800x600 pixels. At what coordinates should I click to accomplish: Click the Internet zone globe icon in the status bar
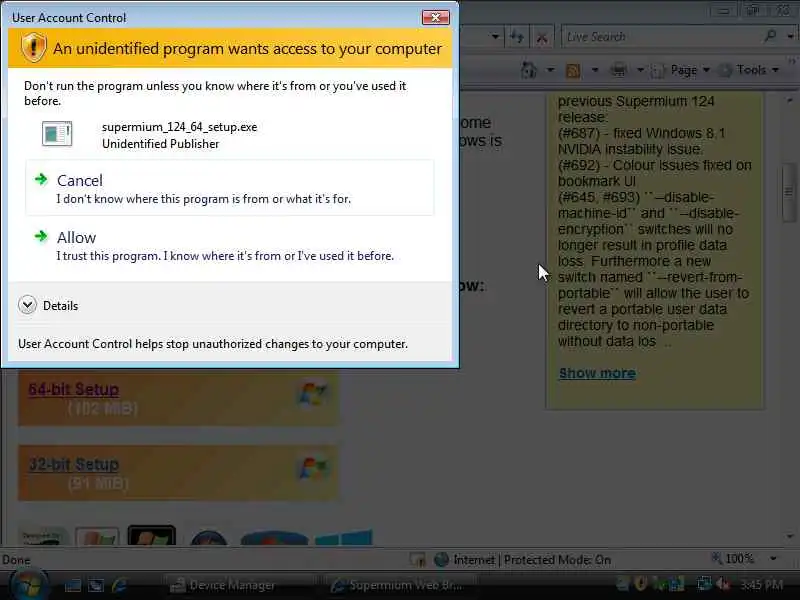coord(441,560)
